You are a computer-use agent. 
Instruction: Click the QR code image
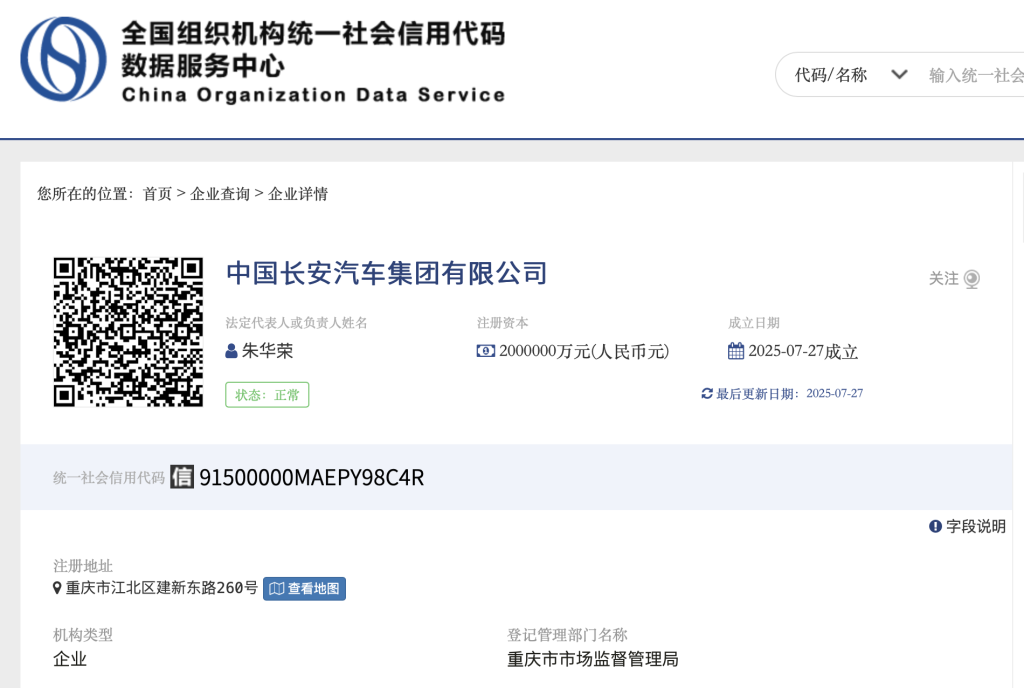[x=128, y=332]
